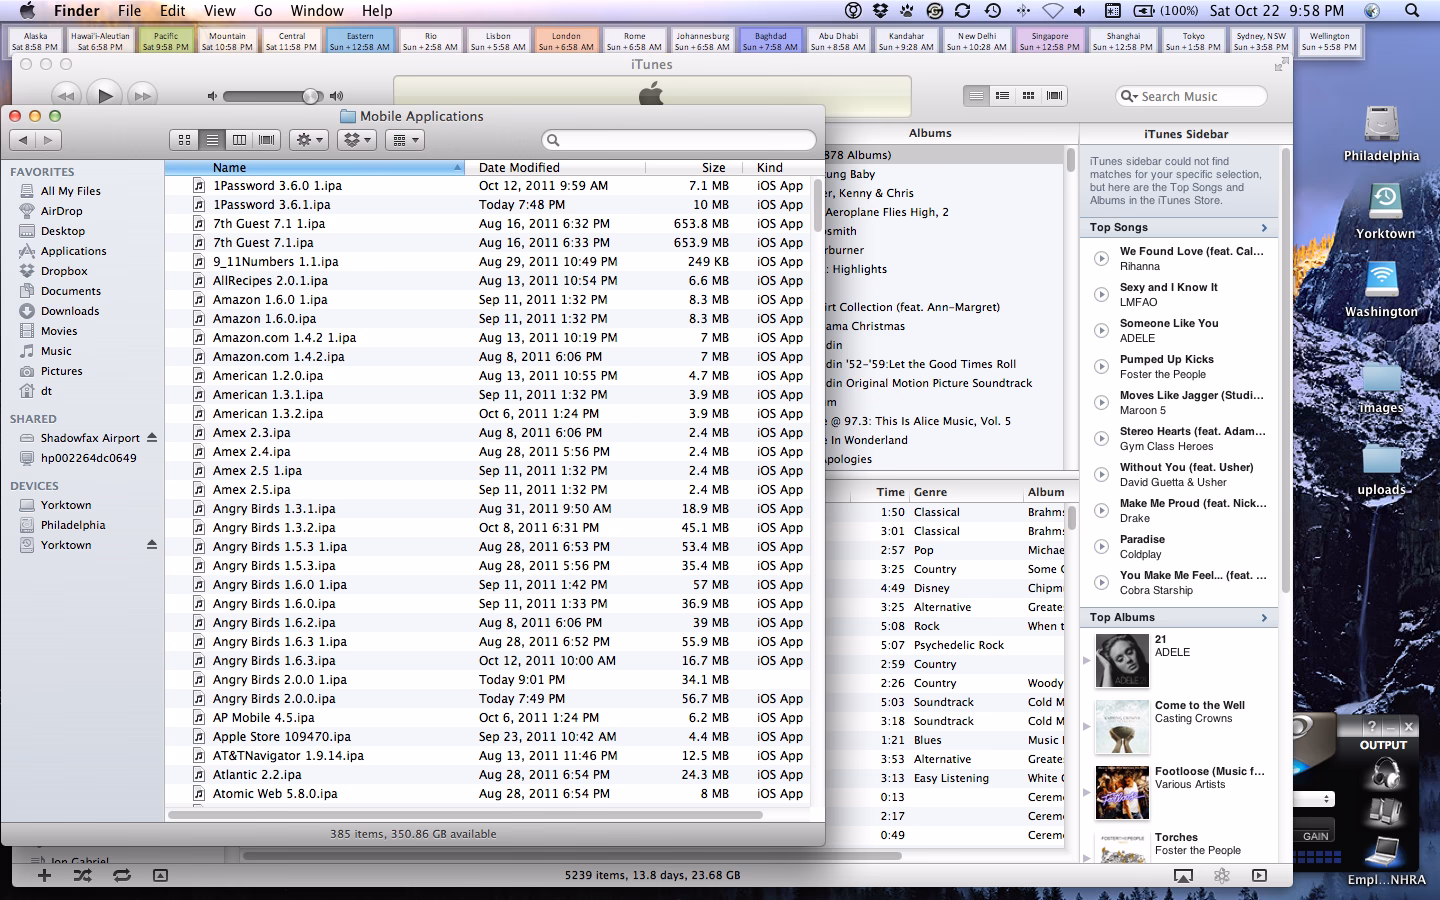This screenshot has height=900, width=1440.
Task: Click the iTunes Play button
Action: click(104, 96)
